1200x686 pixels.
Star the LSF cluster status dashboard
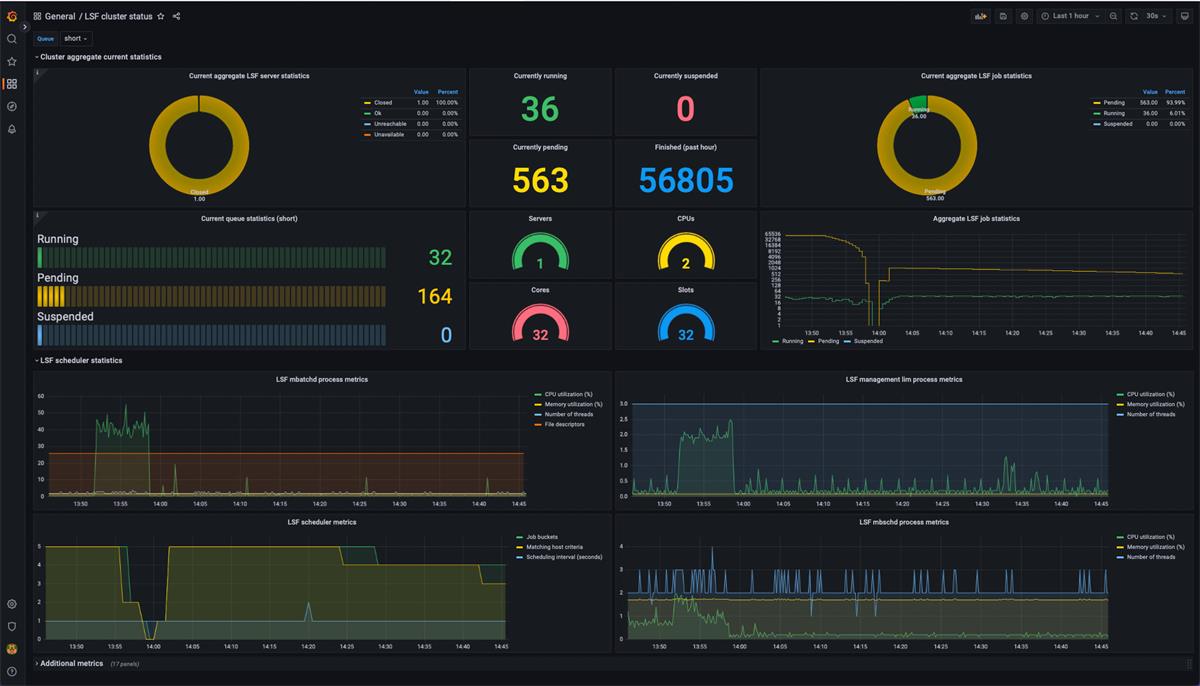(160, 16)
